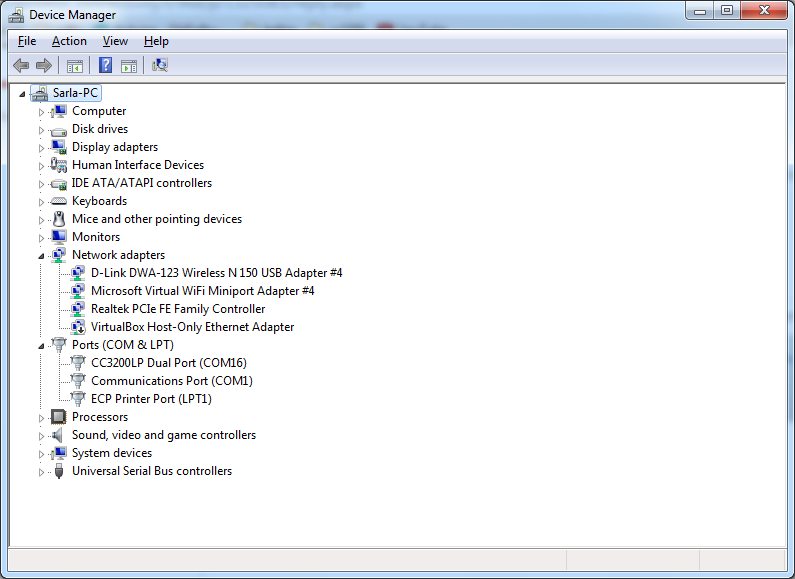Click the speaker icon for Sound controllers

click(x=58, y=435)
